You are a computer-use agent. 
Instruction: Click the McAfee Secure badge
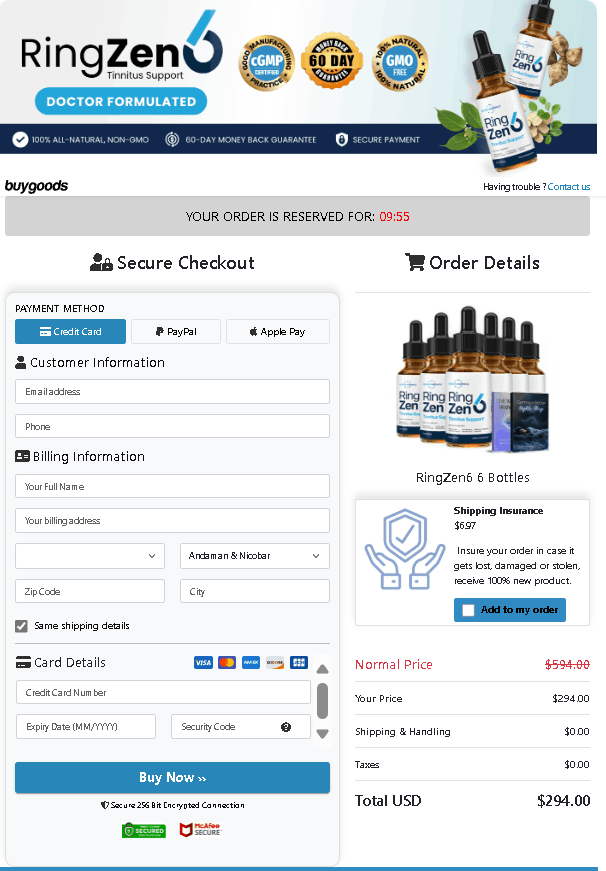tap(200, 830)
